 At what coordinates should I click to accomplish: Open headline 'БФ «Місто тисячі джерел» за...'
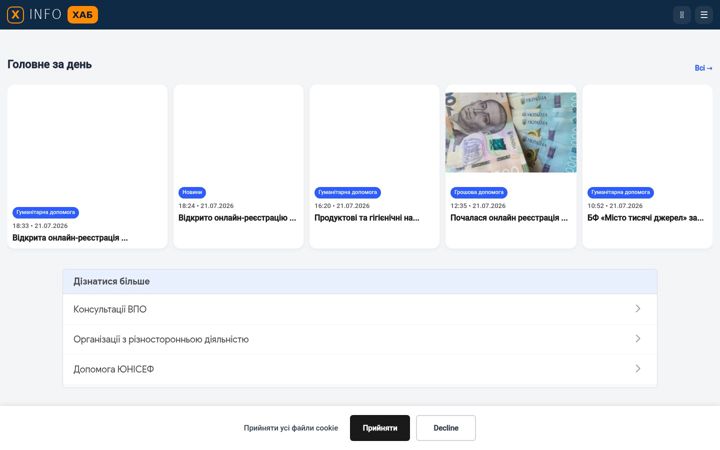point(646,218)
